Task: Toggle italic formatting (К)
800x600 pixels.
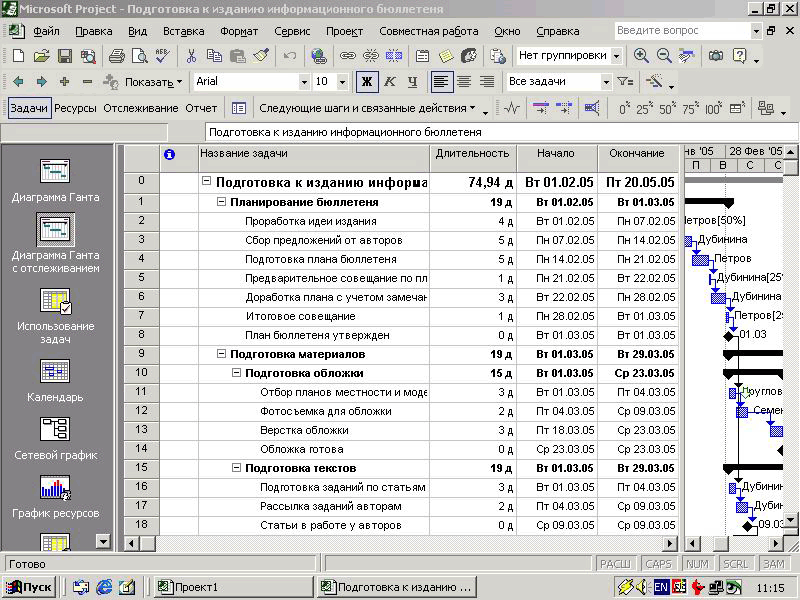Action: coord(390,82)
